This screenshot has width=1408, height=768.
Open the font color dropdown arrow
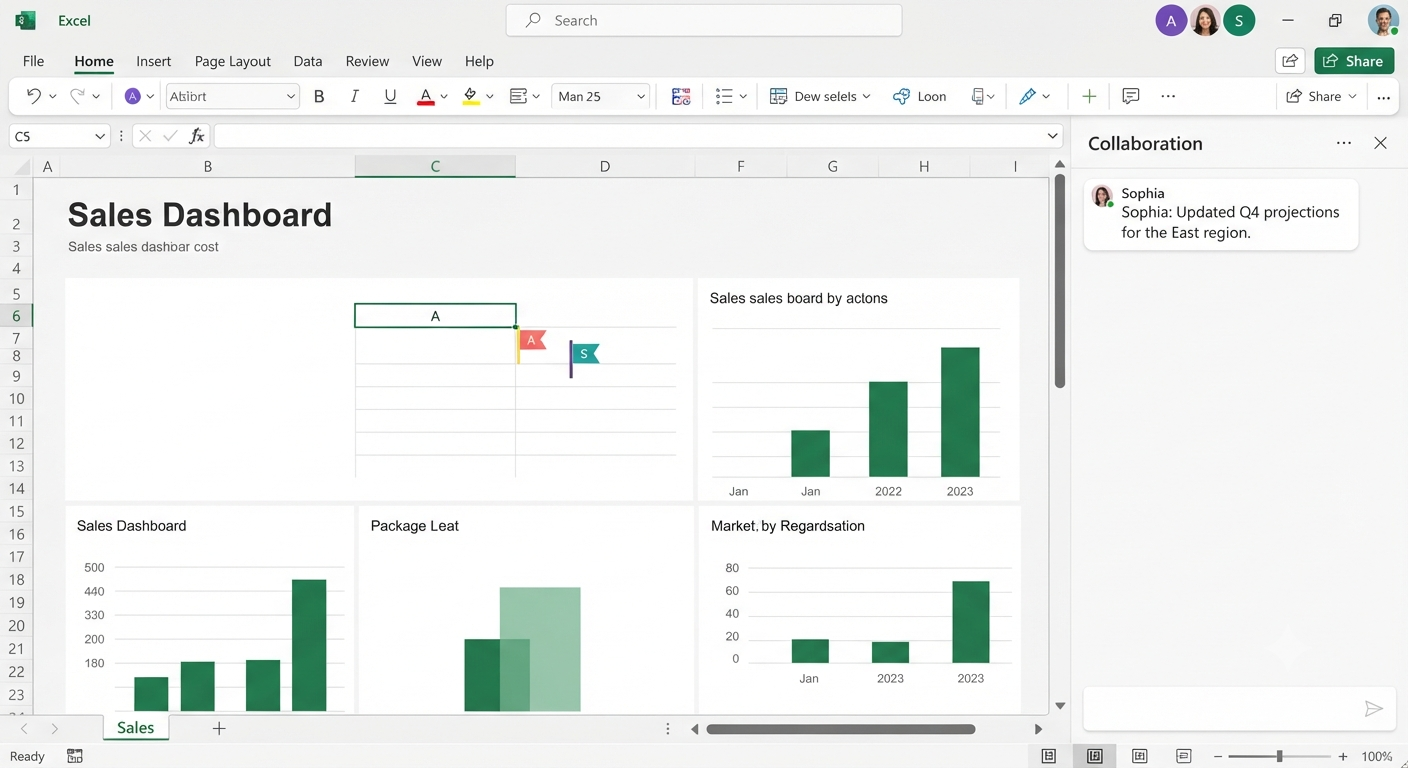click(444, 97)
